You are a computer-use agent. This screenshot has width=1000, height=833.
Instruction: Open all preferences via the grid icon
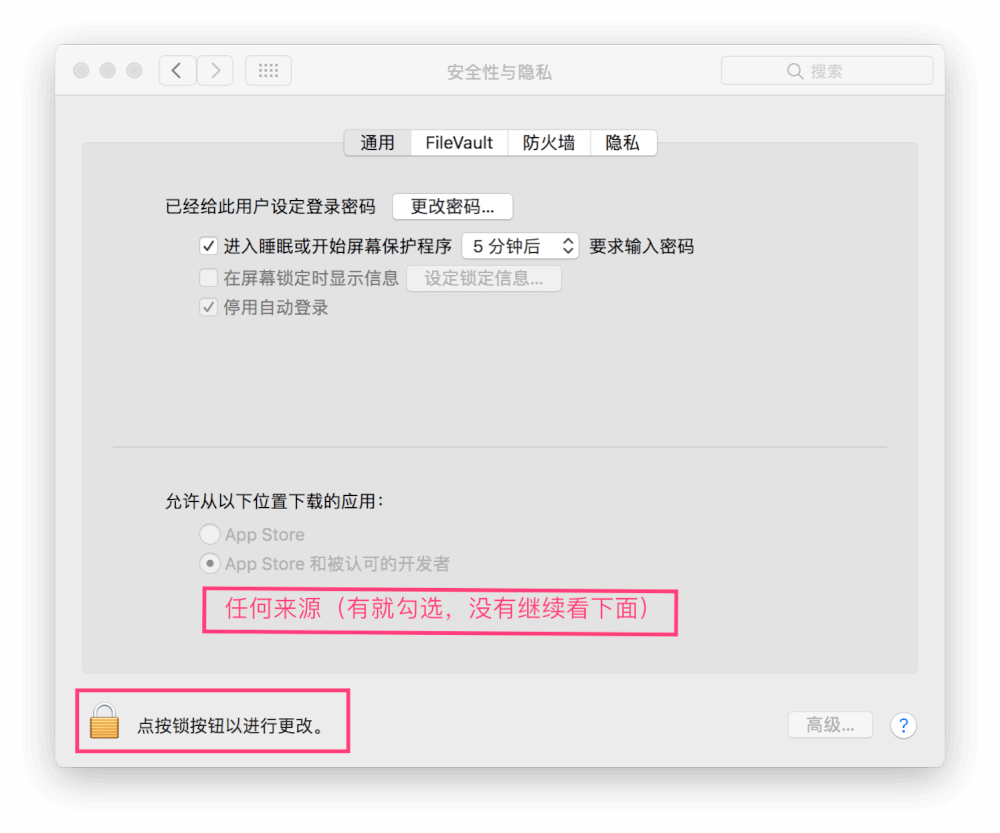(268, 70)
